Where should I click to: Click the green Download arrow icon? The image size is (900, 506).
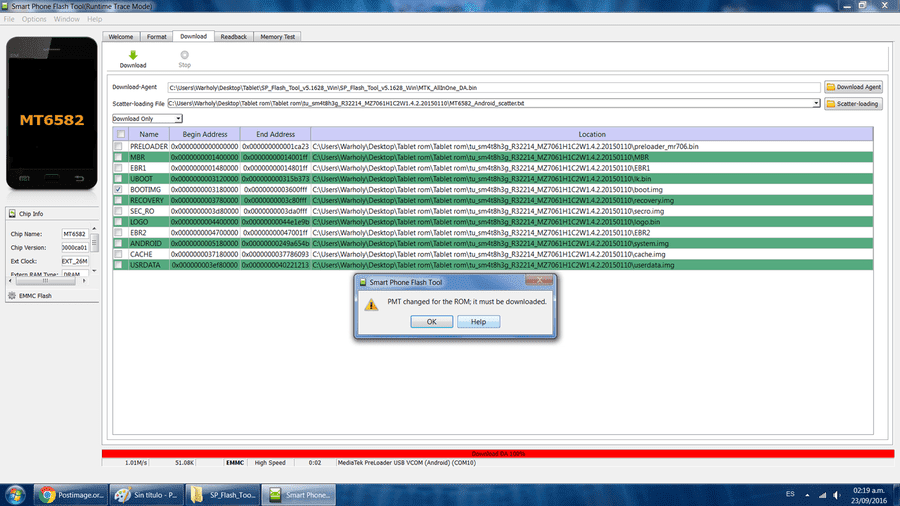coord(133,55)
